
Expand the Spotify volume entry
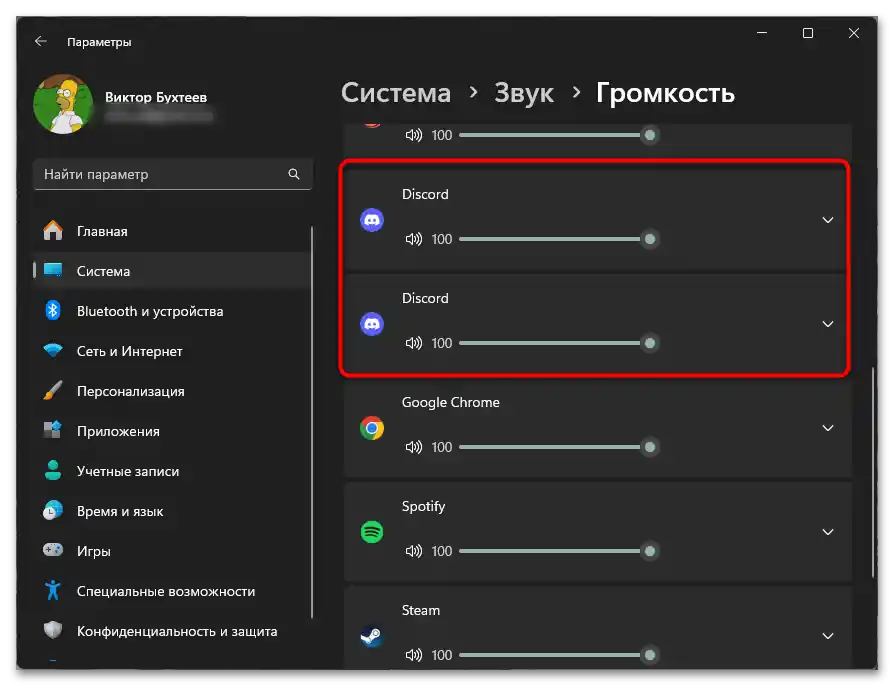(x=828, y=532)
